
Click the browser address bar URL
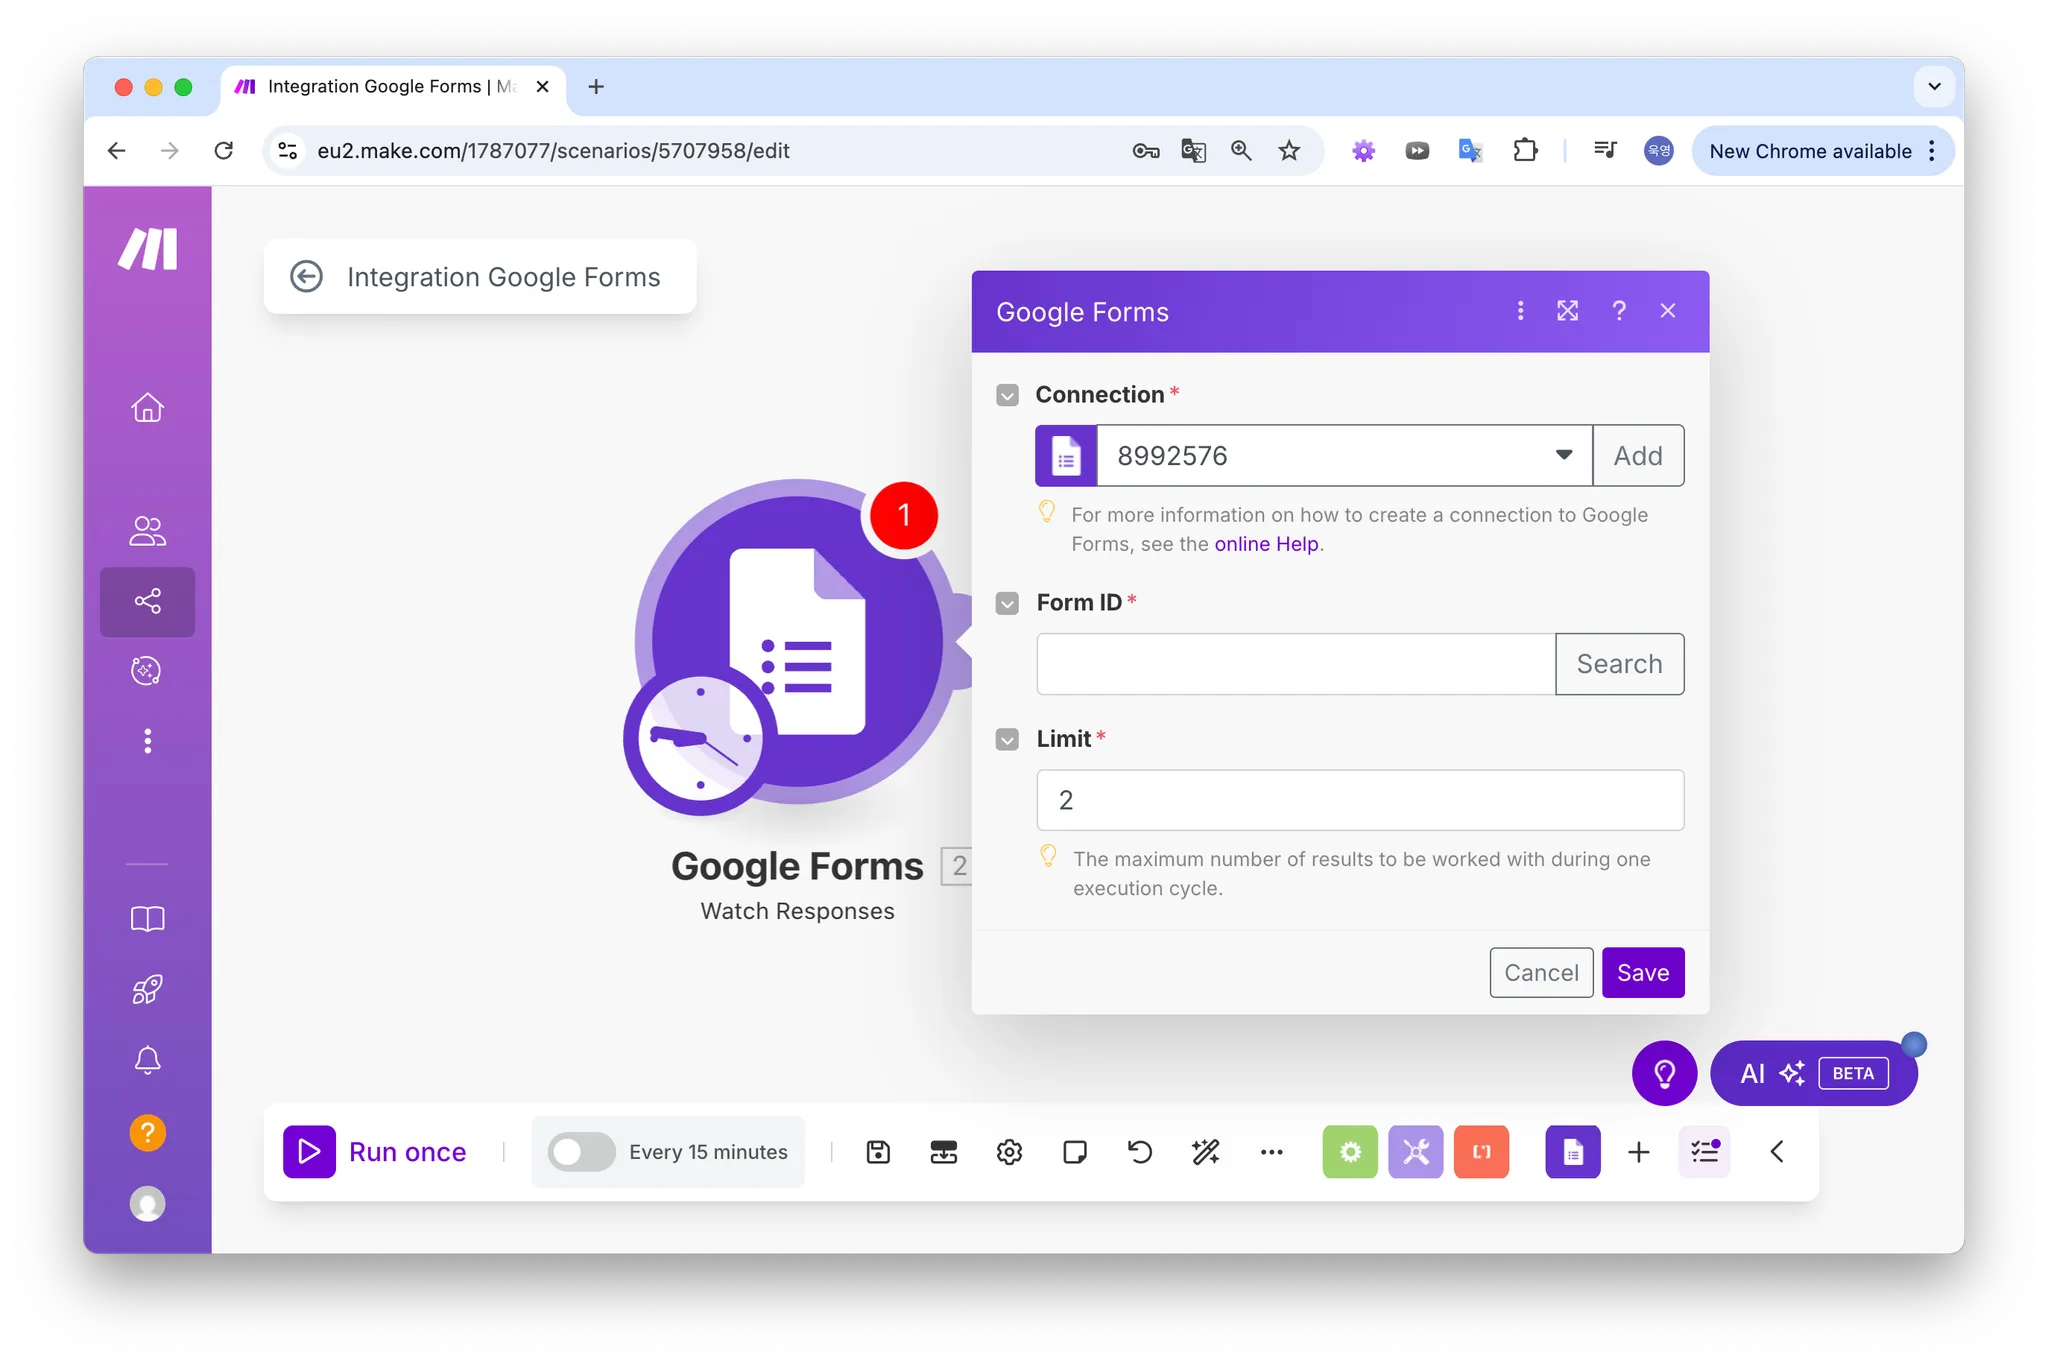click(x=553, y=151)
